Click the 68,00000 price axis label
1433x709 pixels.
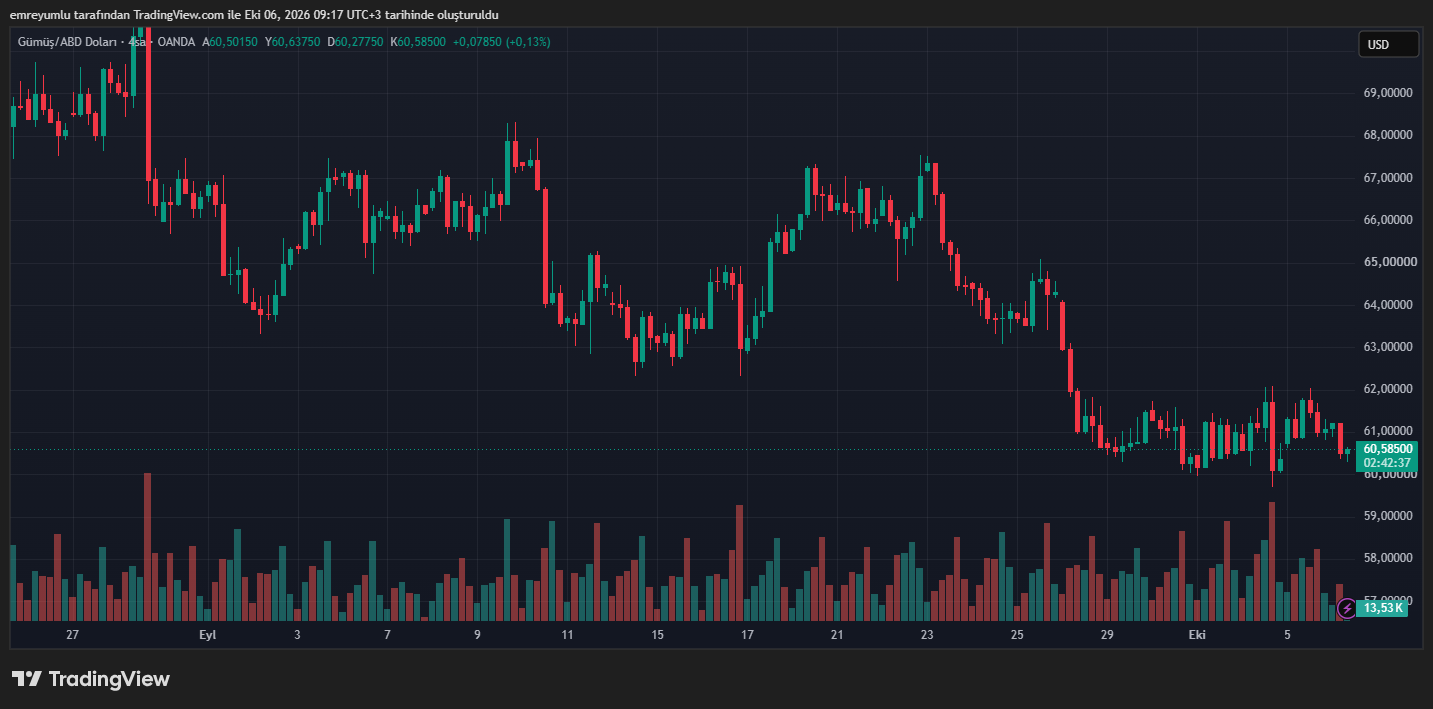click(1390, 135)
